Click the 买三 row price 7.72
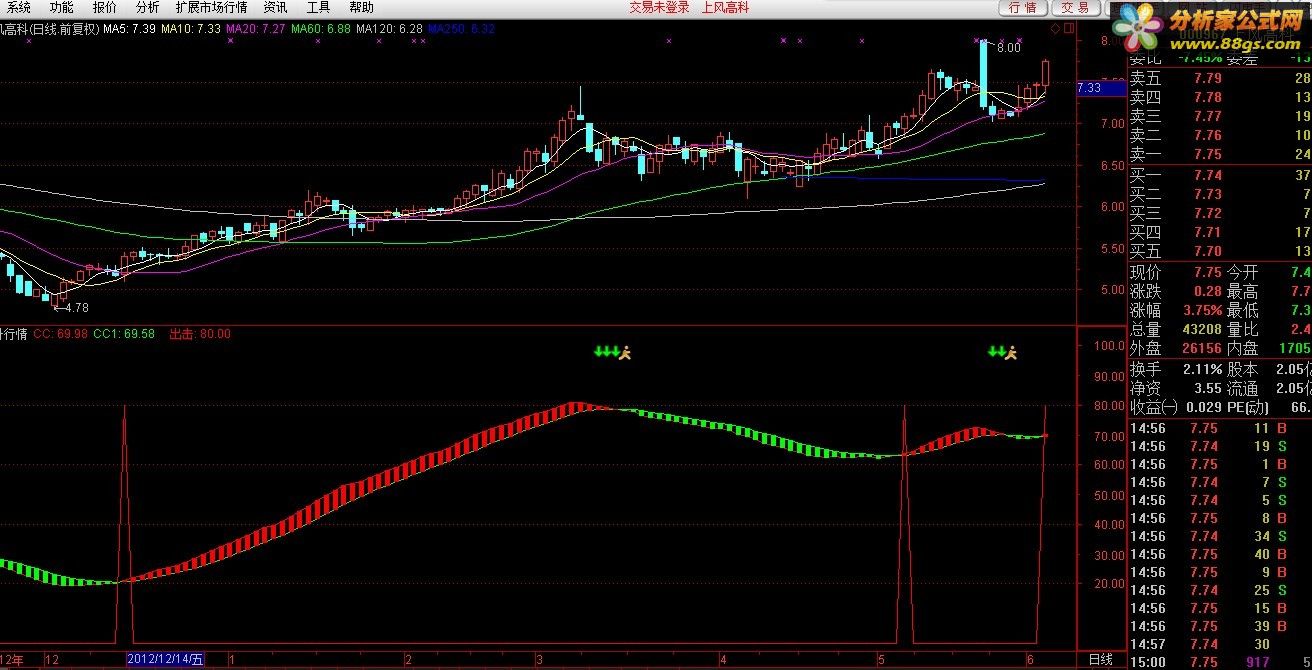Screen dimensions: 1312x670 tap(1207, 213)
